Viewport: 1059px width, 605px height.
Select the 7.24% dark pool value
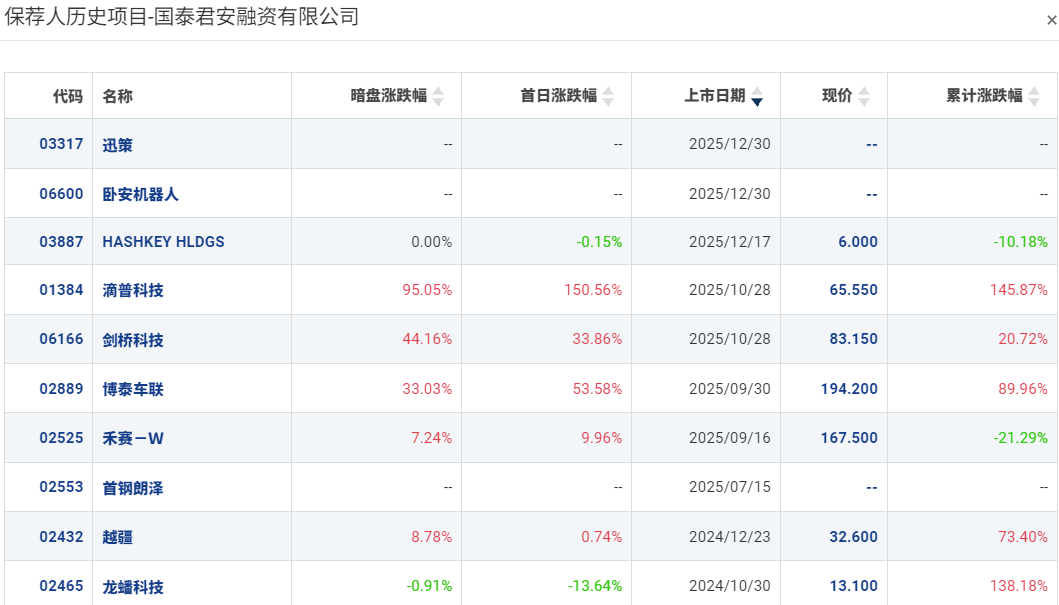(x=432, y=438)
